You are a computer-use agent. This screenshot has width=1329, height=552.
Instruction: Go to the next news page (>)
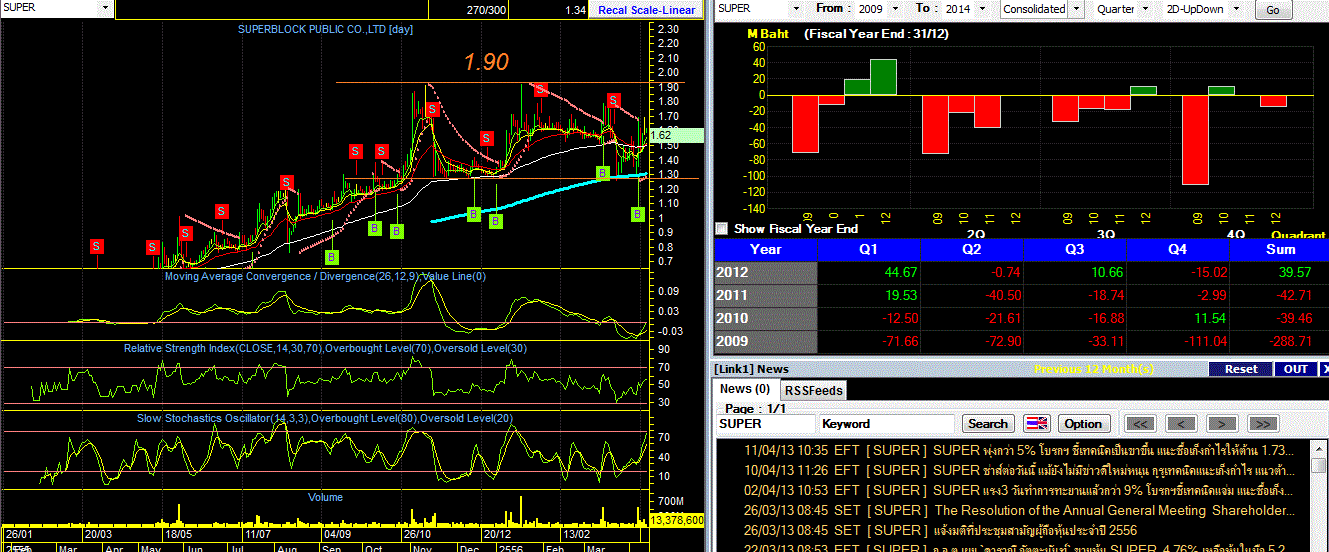coord(1222,424)
